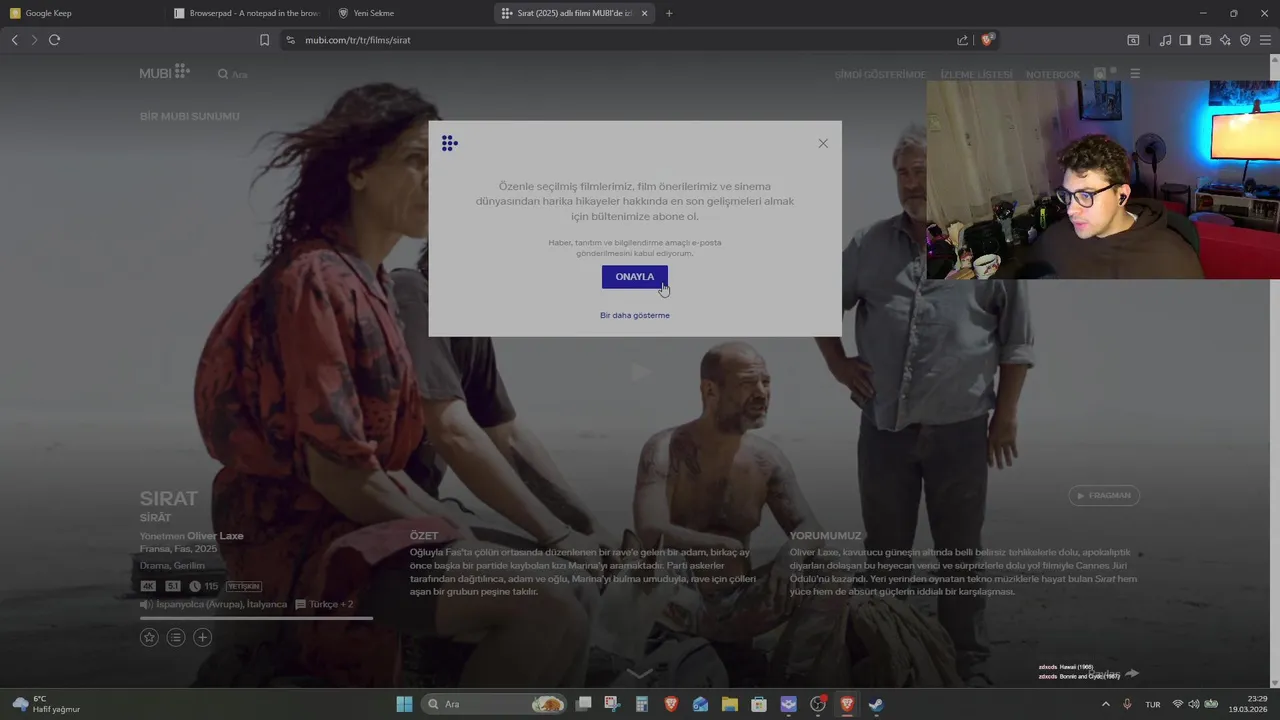This screenshot has height=720, width=1280.
Task: Open OBS Studio from taskbar
Action: click(x=818, y=704)
